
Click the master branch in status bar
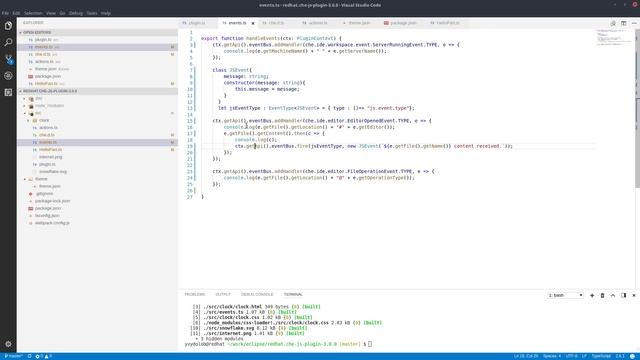(13, 356)
